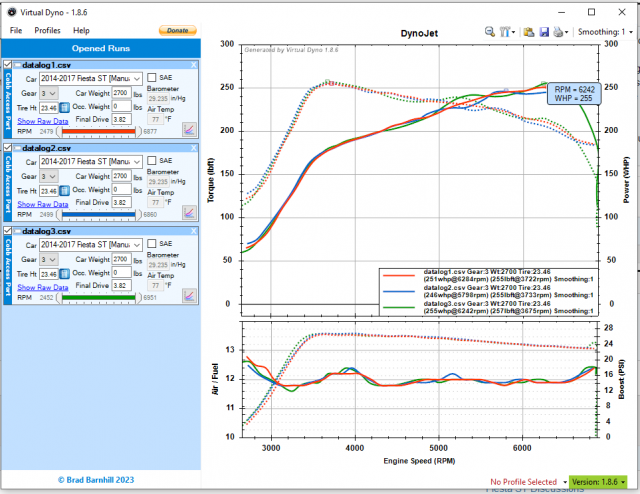
Task: Click the datalog3.csv legend entry in graph
Action: pos(488,307)
